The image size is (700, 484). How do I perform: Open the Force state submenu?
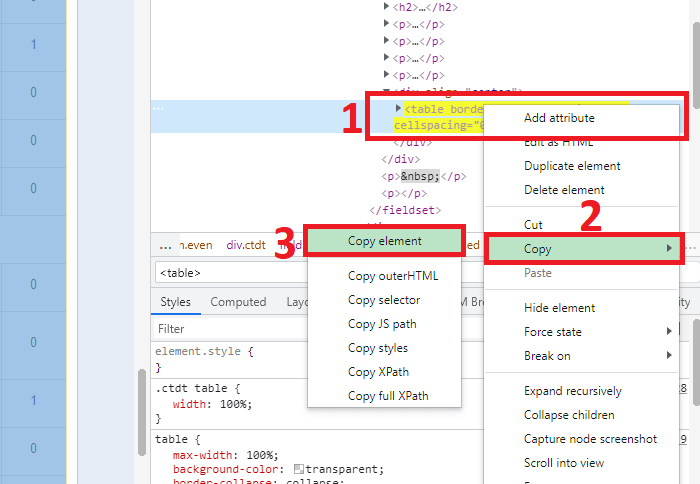click(582, 332)
